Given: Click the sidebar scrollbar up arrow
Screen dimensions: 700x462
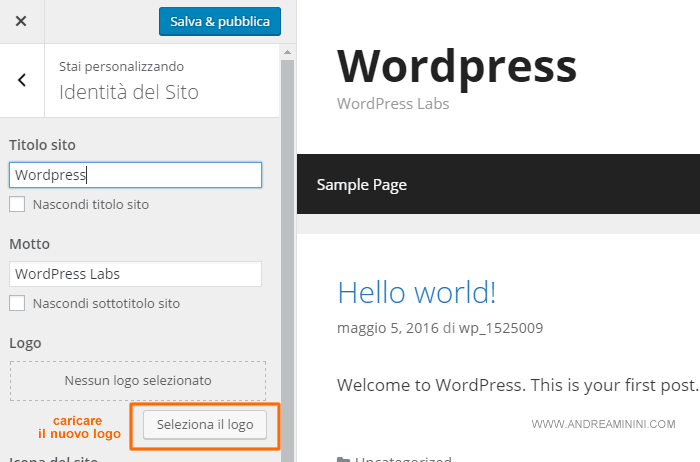Looking at the screenshot, I should point(288,53).
